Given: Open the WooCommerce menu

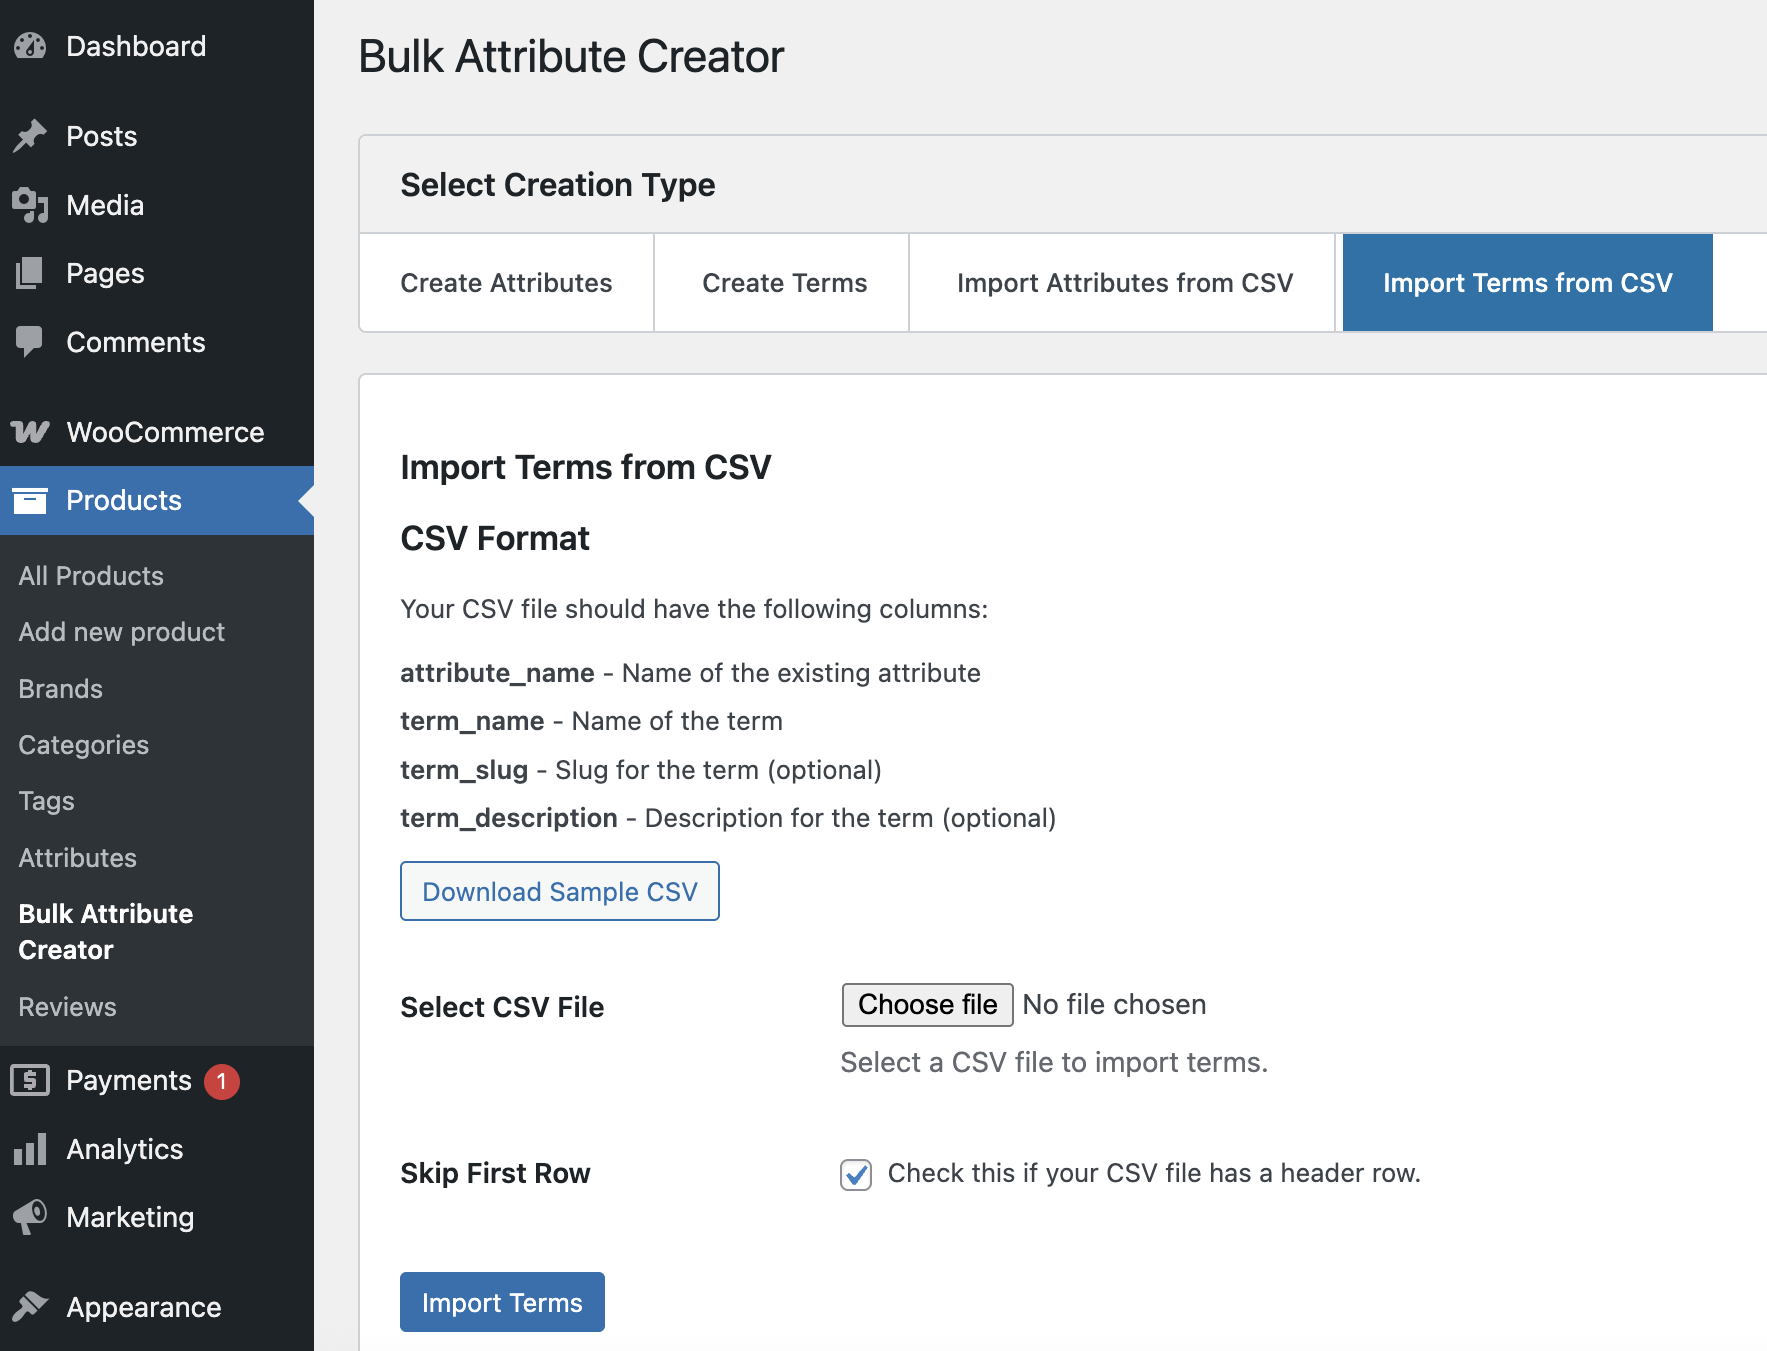Looking at the screenshot, I should tap(157, 432).
